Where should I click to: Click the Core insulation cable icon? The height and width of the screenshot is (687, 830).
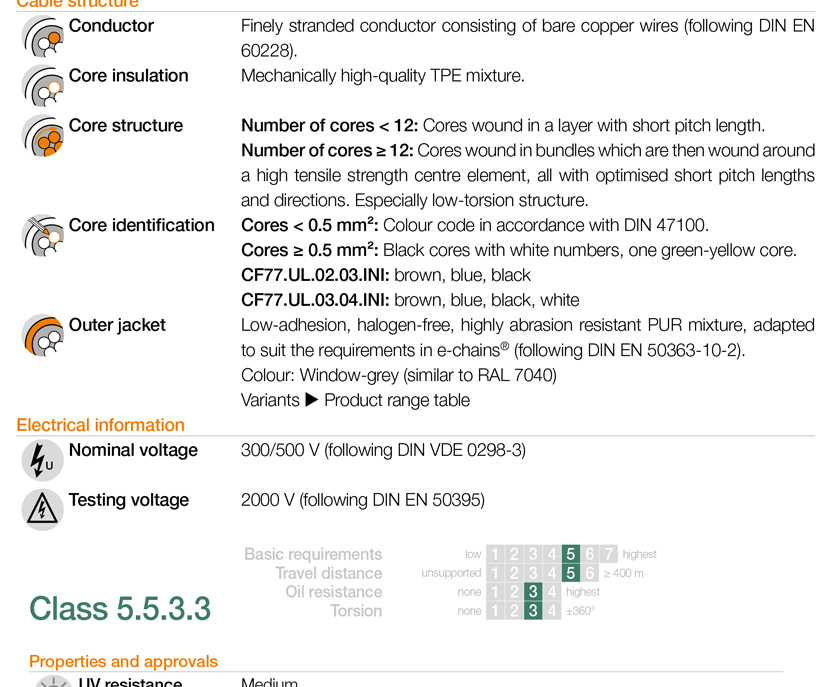pos(43,86)
